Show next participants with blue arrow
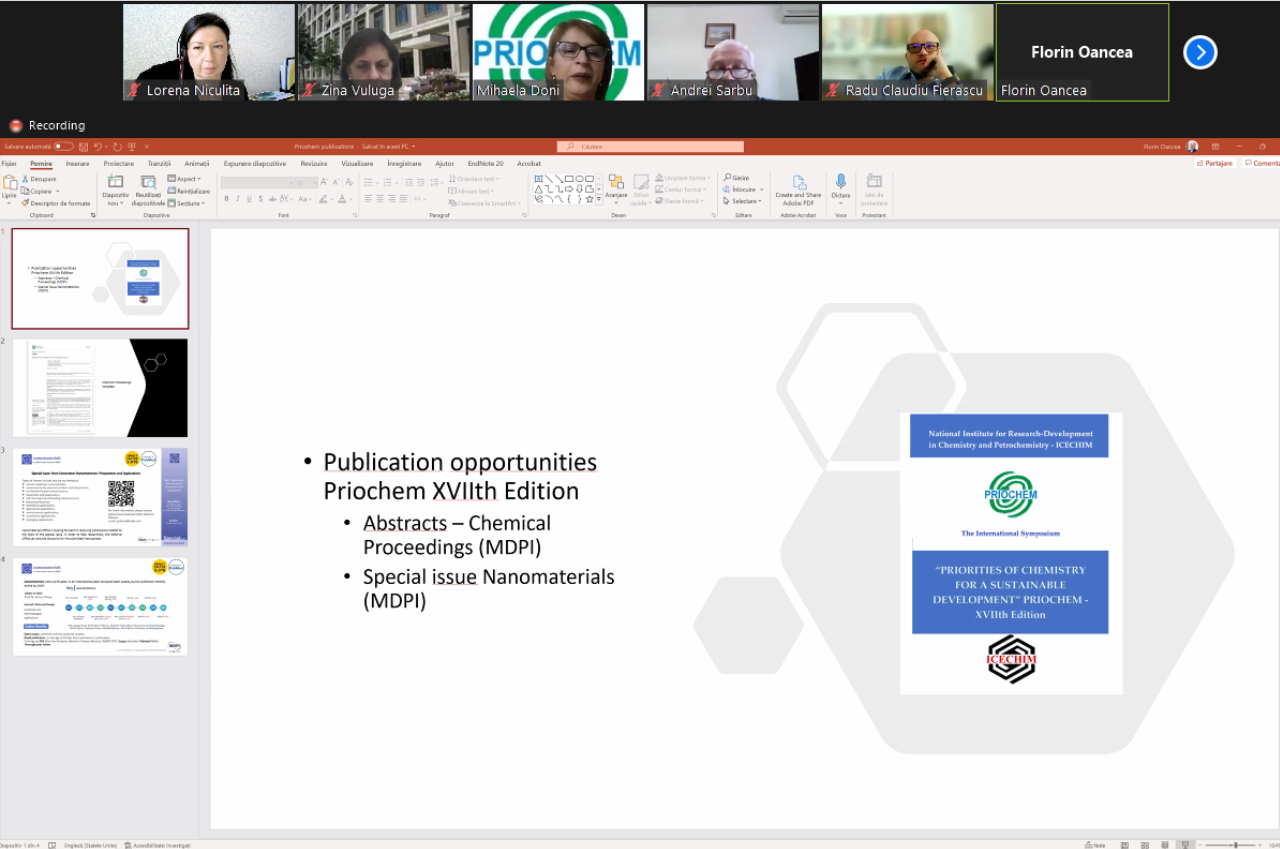This screenshot has width=1280, height=849. (x=1200, y=52)
